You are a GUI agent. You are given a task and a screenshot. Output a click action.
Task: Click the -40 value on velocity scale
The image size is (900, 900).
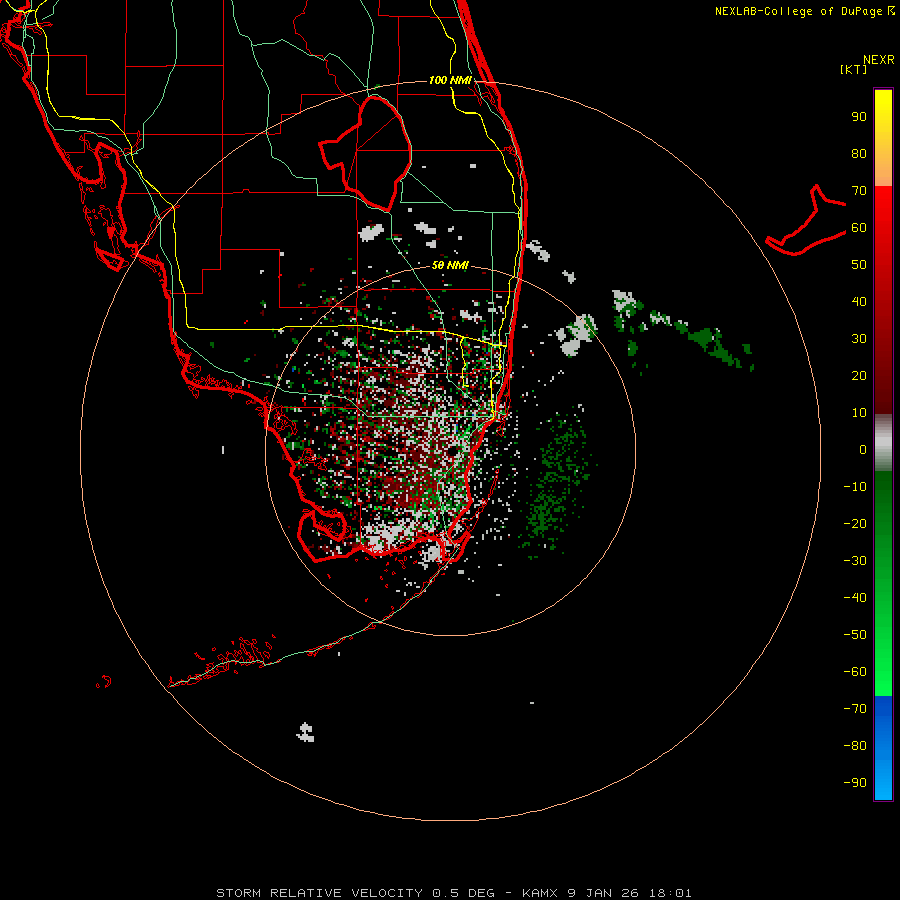[x=855, y=598]
